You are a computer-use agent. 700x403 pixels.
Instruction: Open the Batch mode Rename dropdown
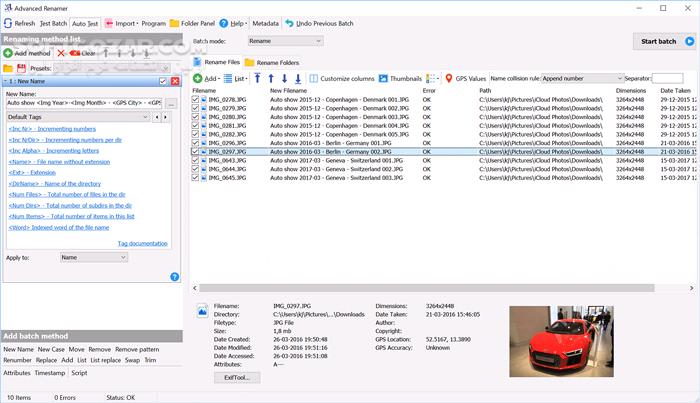coord(286,41)
